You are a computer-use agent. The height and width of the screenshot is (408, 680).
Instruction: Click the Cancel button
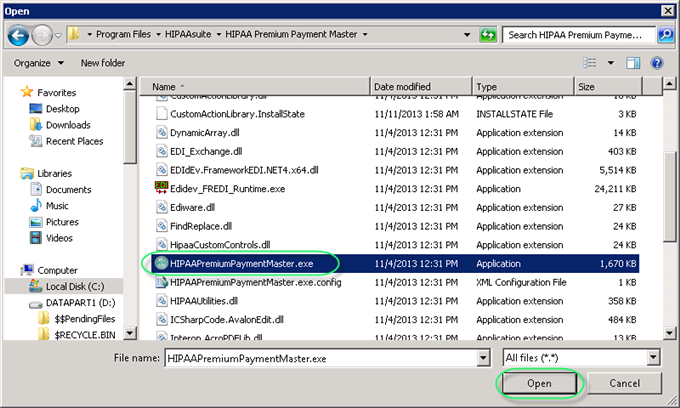[x=624, y=384]
